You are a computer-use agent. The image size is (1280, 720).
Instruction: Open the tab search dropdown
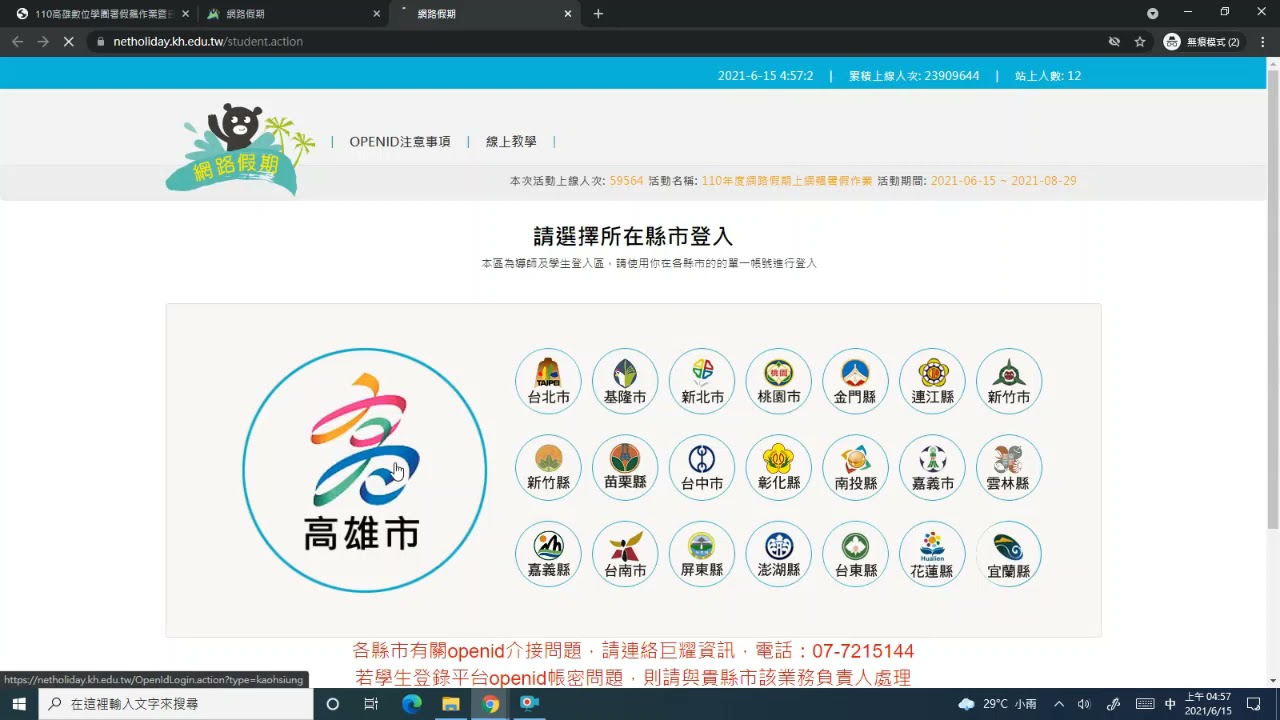click(1153, 13)
